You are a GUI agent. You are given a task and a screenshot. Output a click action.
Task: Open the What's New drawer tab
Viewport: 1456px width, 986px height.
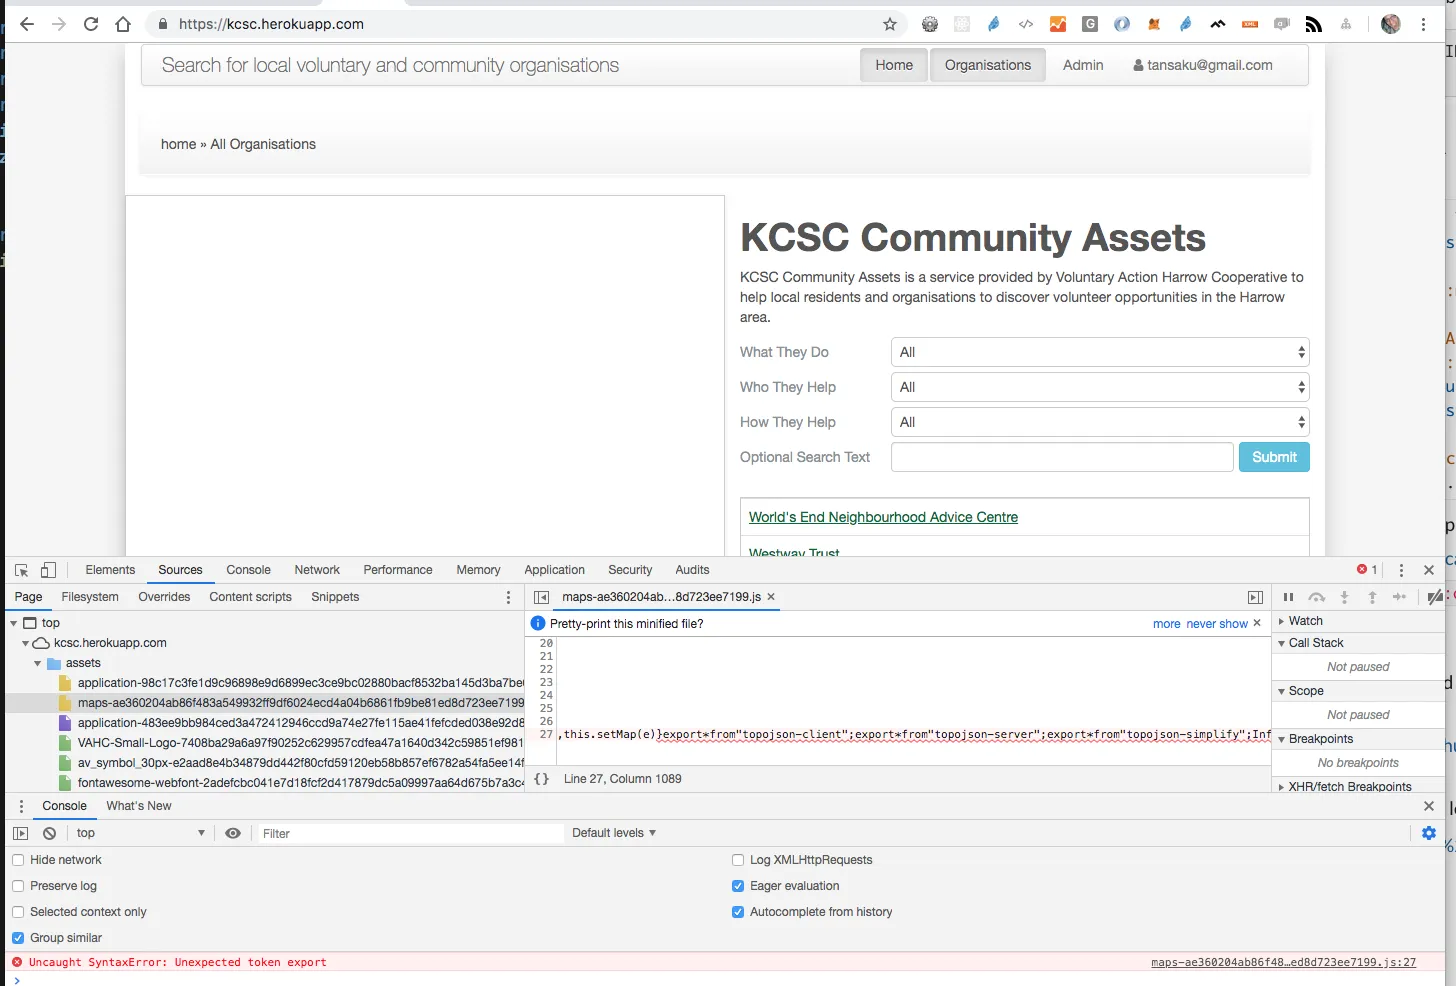[139, 806]
